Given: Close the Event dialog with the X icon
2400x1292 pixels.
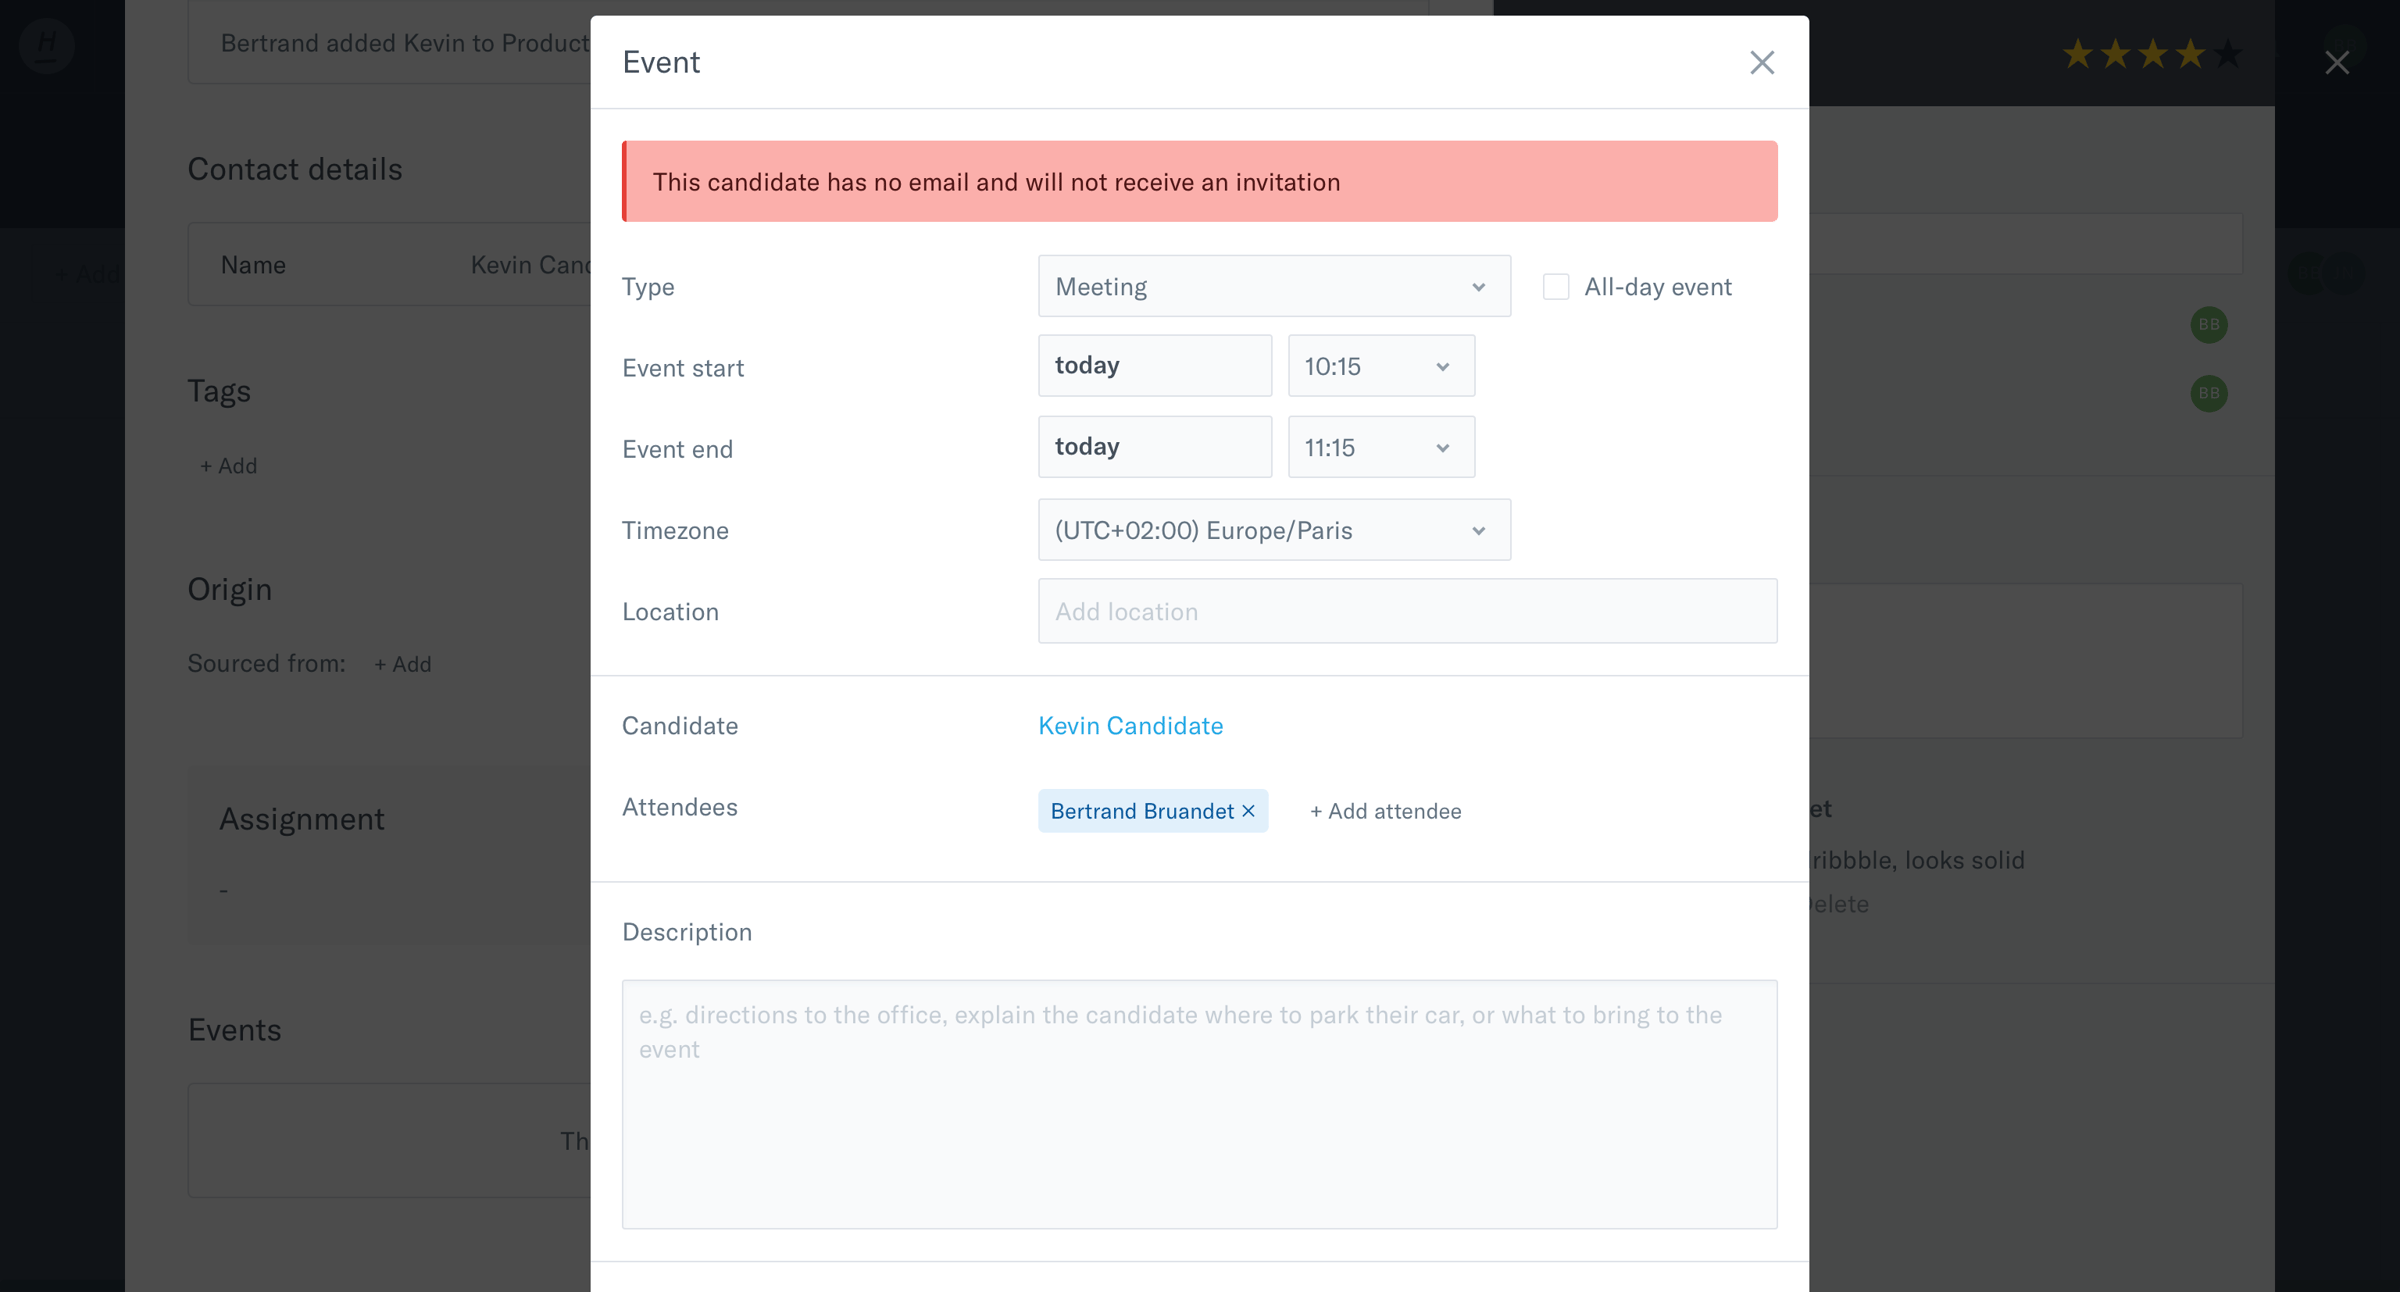Looking at the screenshot, I should pos(1762,62).
